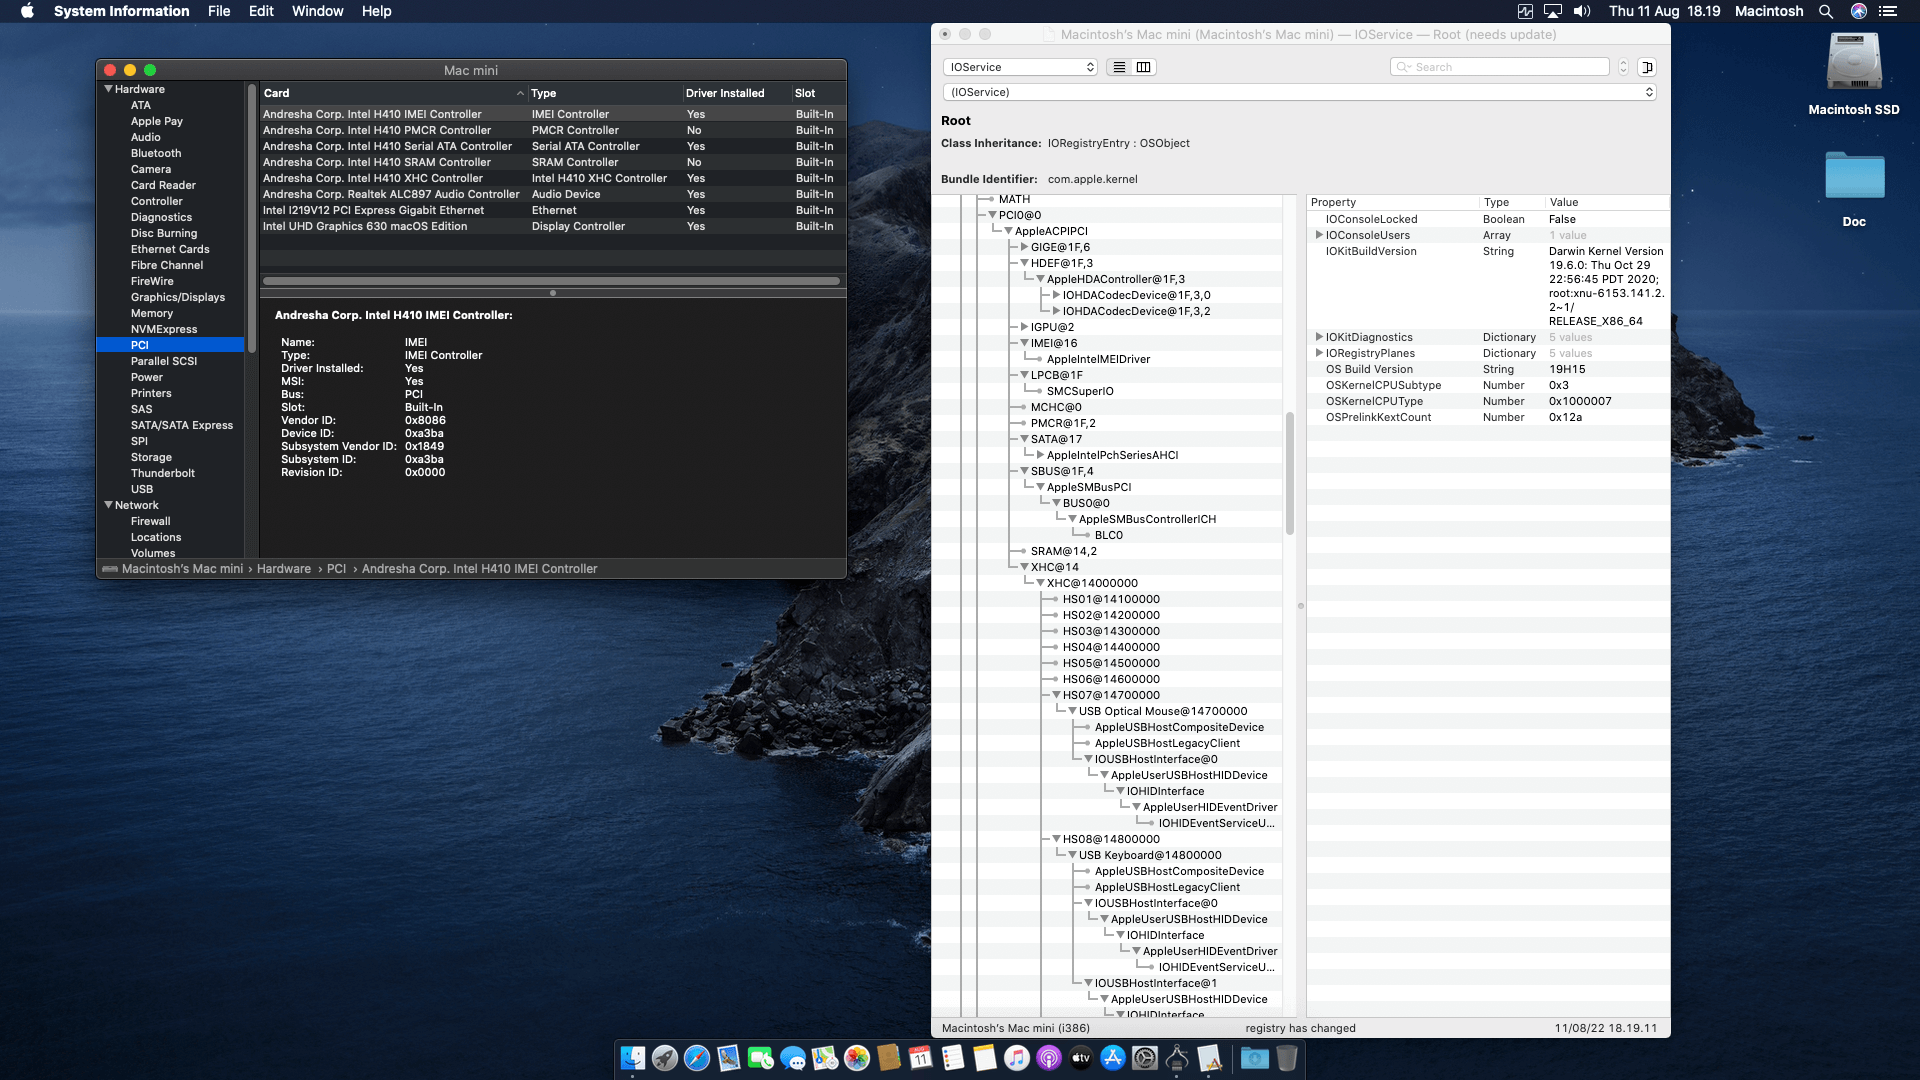
Task: Switch to column view in IORegistryExplorer
Action: point(1144,66)
